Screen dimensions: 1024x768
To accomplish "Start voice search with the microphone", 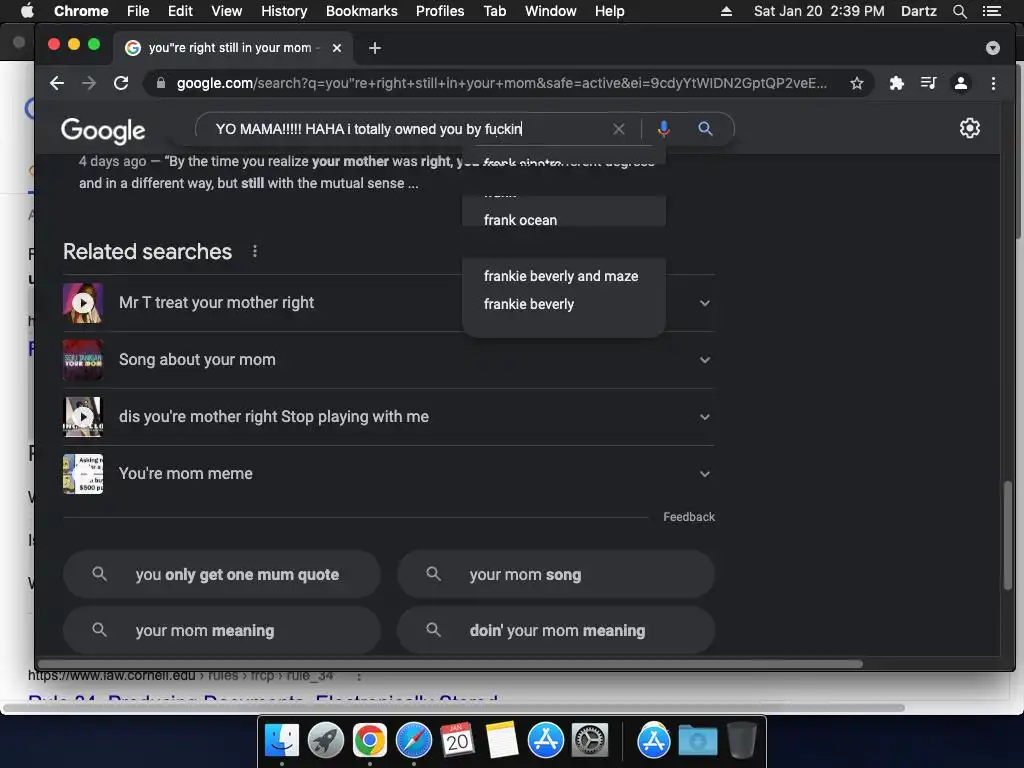I will tap(664, 129).
